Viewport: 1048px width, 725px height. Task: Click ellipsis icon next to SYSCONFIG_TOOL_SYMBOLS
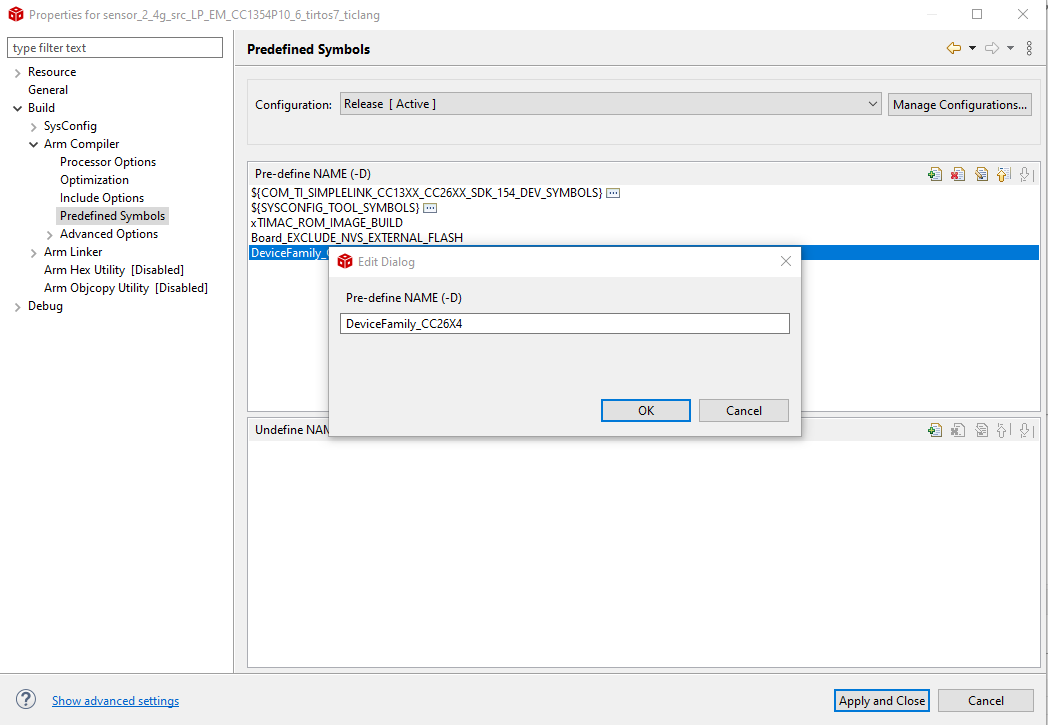point(430,208)
